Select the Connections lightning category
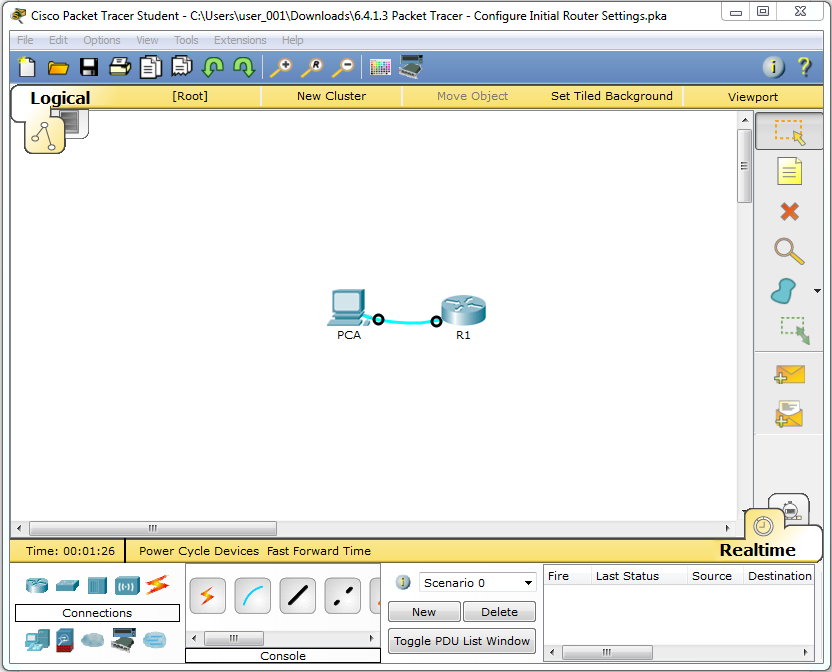Screen dimensions: 832x672 tap(158, 584)
